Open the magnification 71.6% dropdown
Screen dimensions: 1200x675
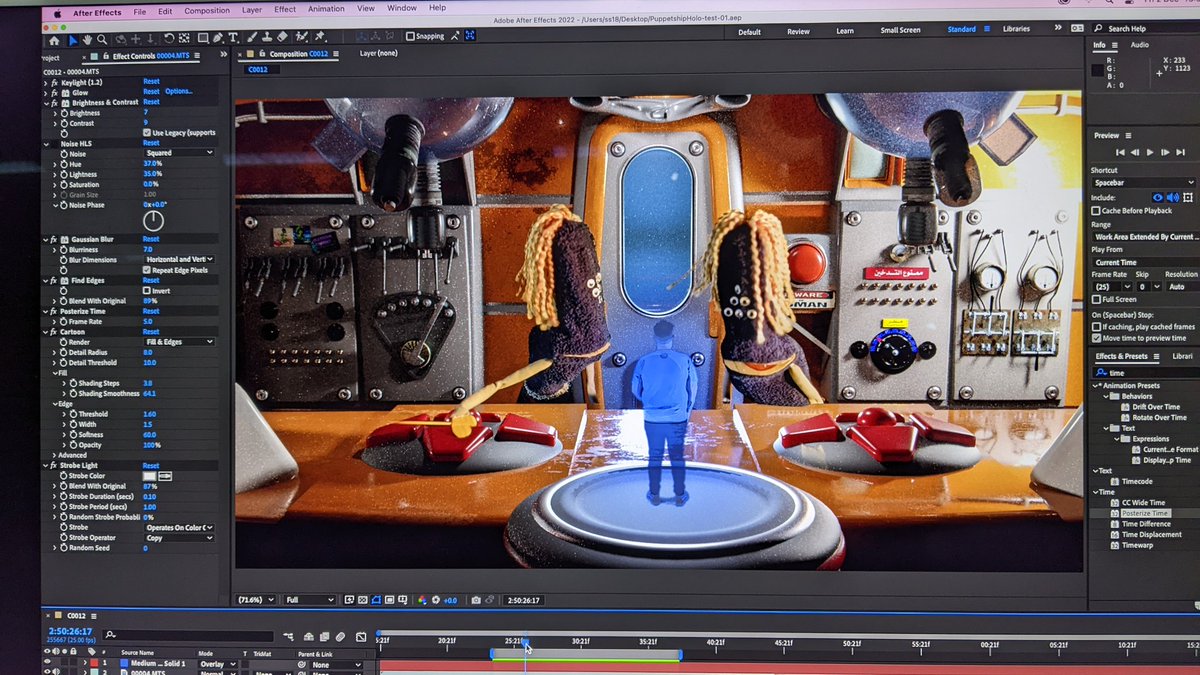coord(254,600)
